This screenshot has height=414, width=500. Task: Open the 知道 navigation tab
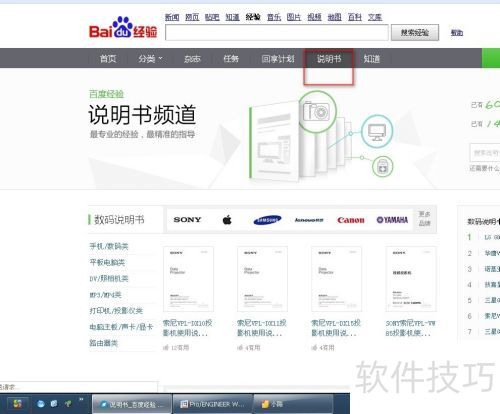372,59
